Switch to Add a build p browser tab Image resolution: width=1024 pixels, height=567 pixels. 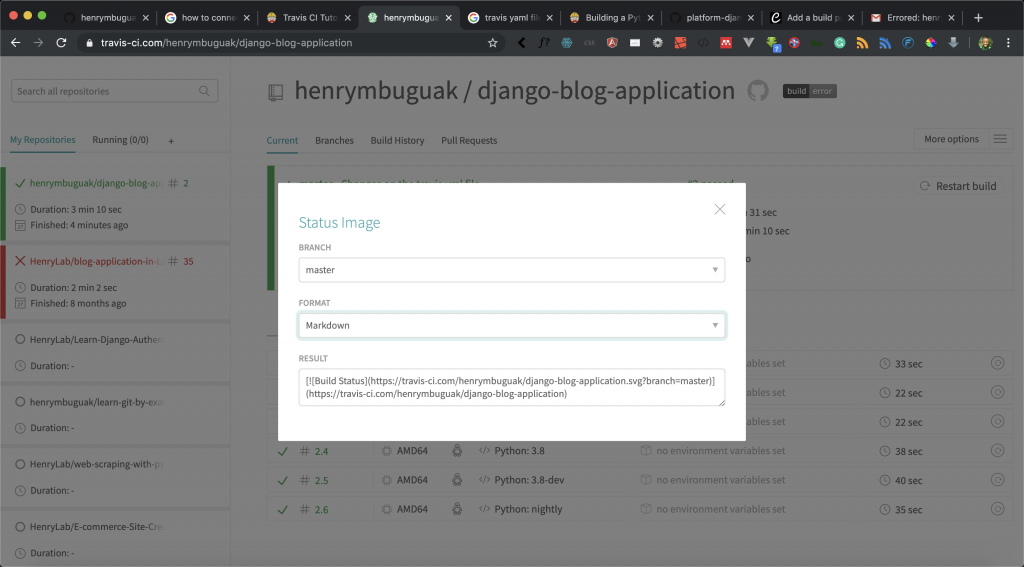(x=812, y=18)
